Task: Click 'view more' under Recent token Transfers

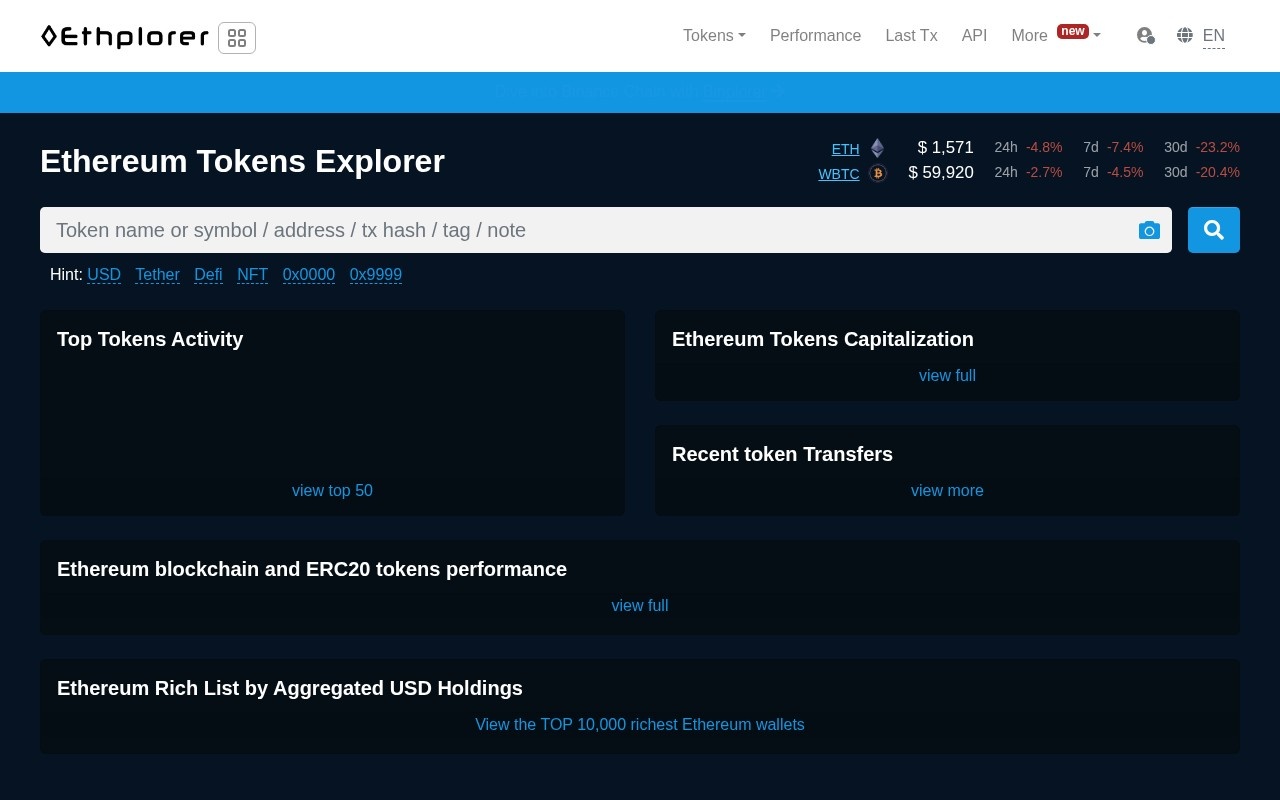Action: pos(947,491)
